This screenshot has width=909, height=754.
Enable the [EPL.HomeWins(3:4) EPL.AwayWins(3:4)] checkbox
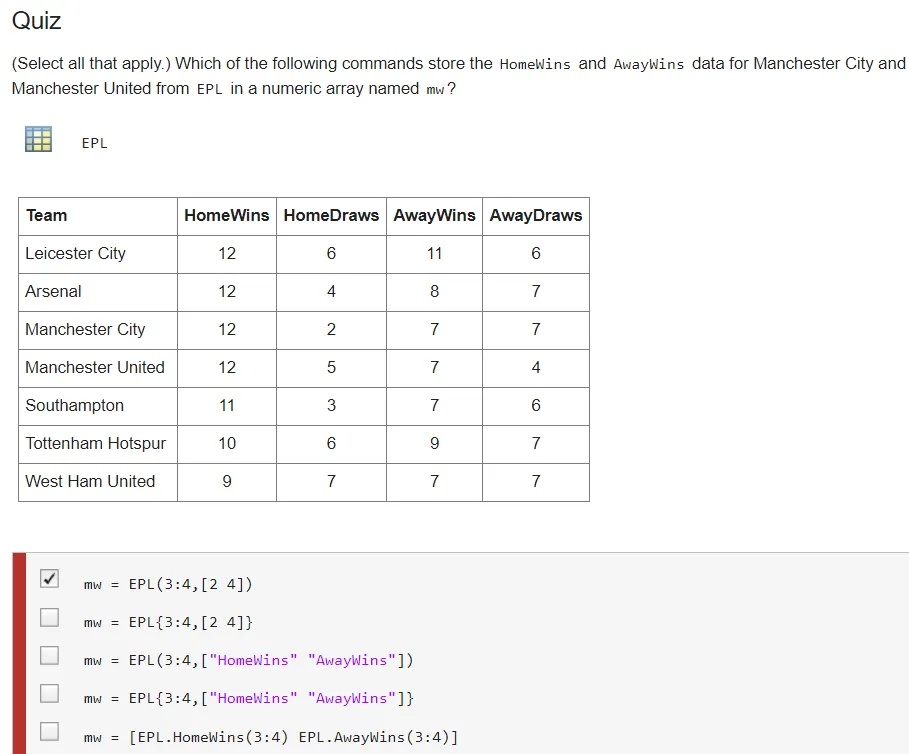[49, 731]
